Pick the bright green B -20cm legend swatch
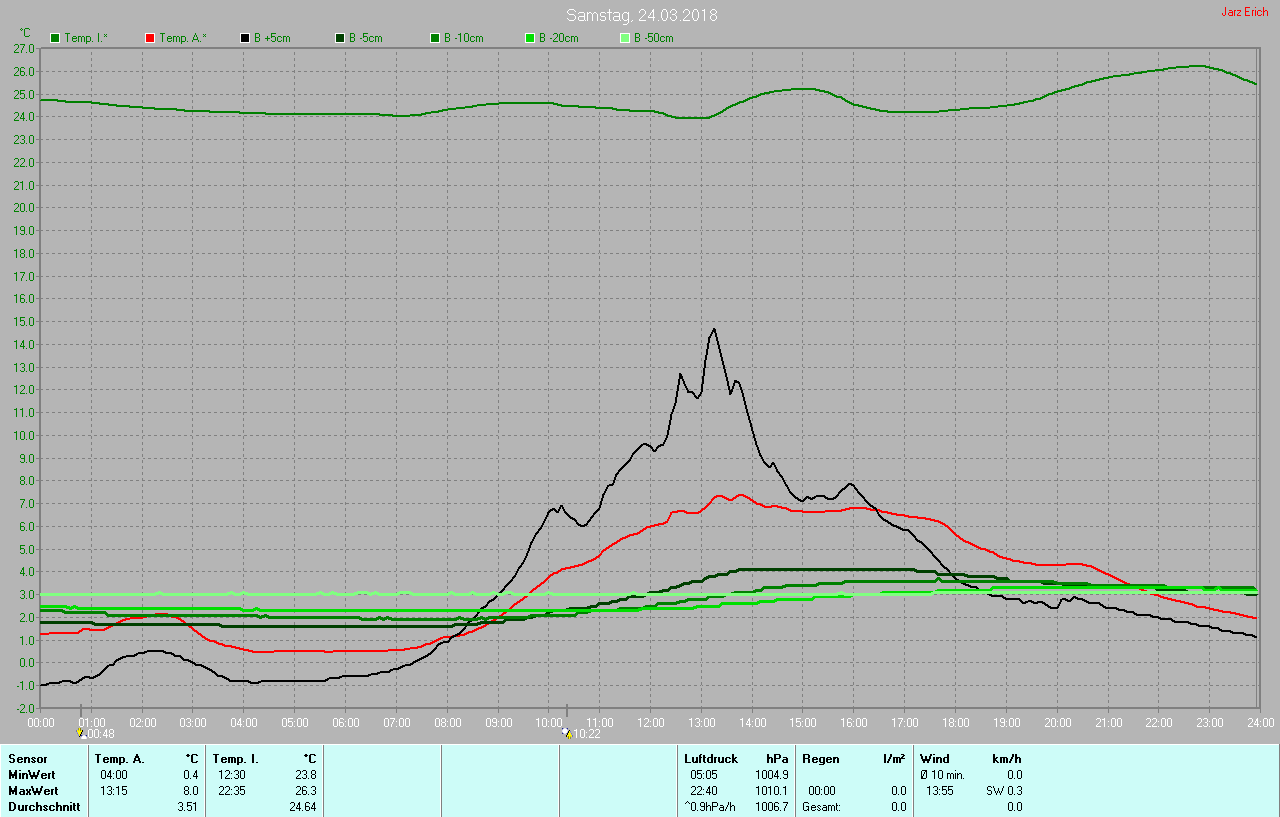The width and height of the screenshot is (1280, 817). [530, 38]
